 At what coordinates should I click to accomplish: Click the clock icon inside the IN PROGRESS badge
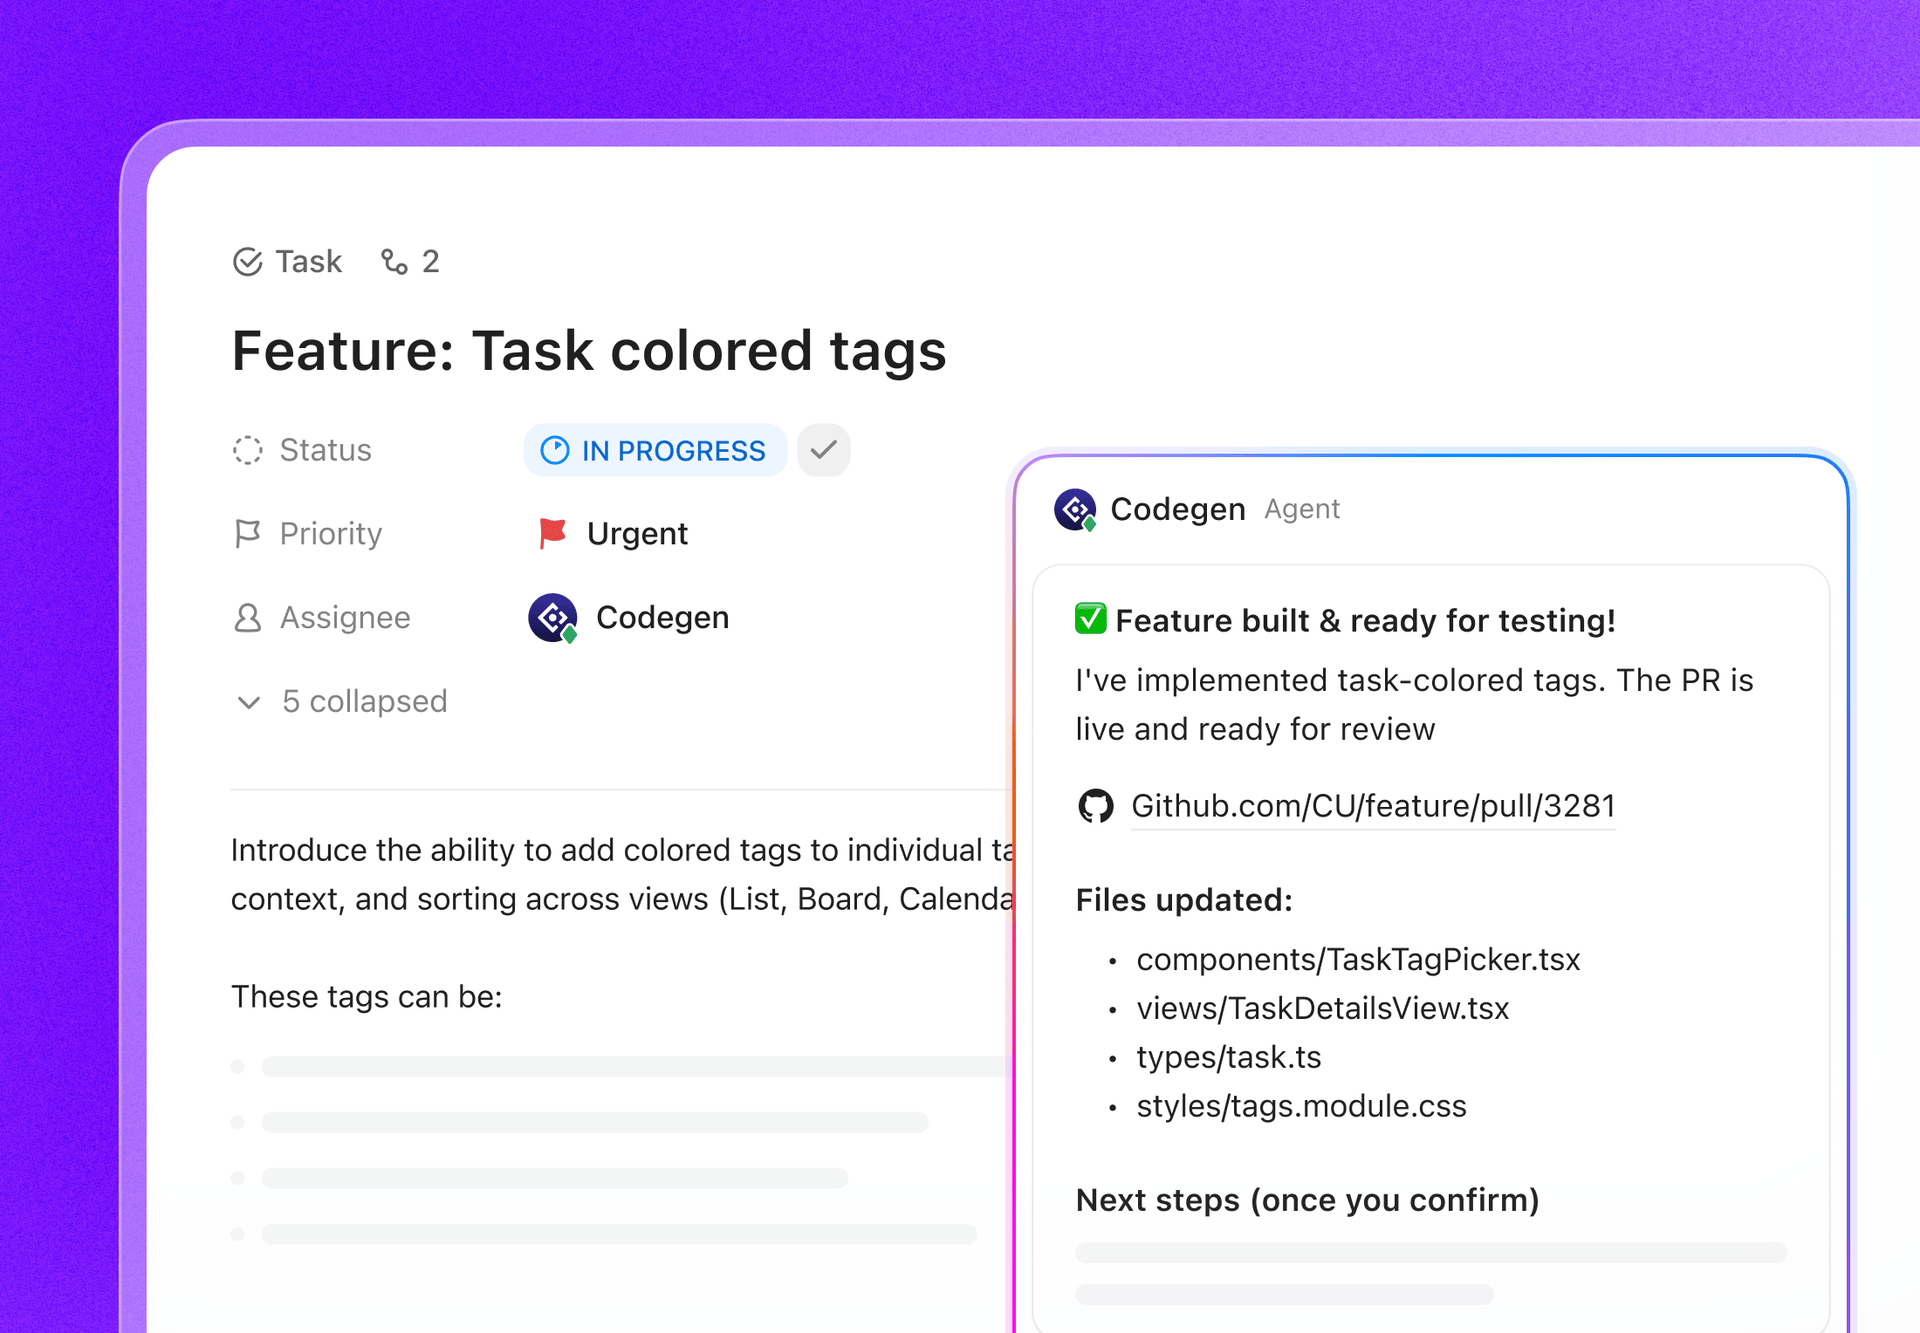(x=556, y=450)
